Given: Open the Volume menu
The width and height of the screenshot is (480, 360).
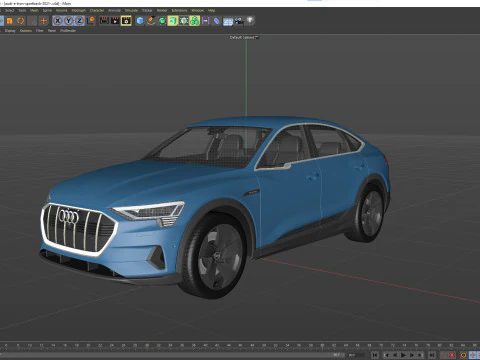Looking at the screenshot, I should click(x=62, y=10).
